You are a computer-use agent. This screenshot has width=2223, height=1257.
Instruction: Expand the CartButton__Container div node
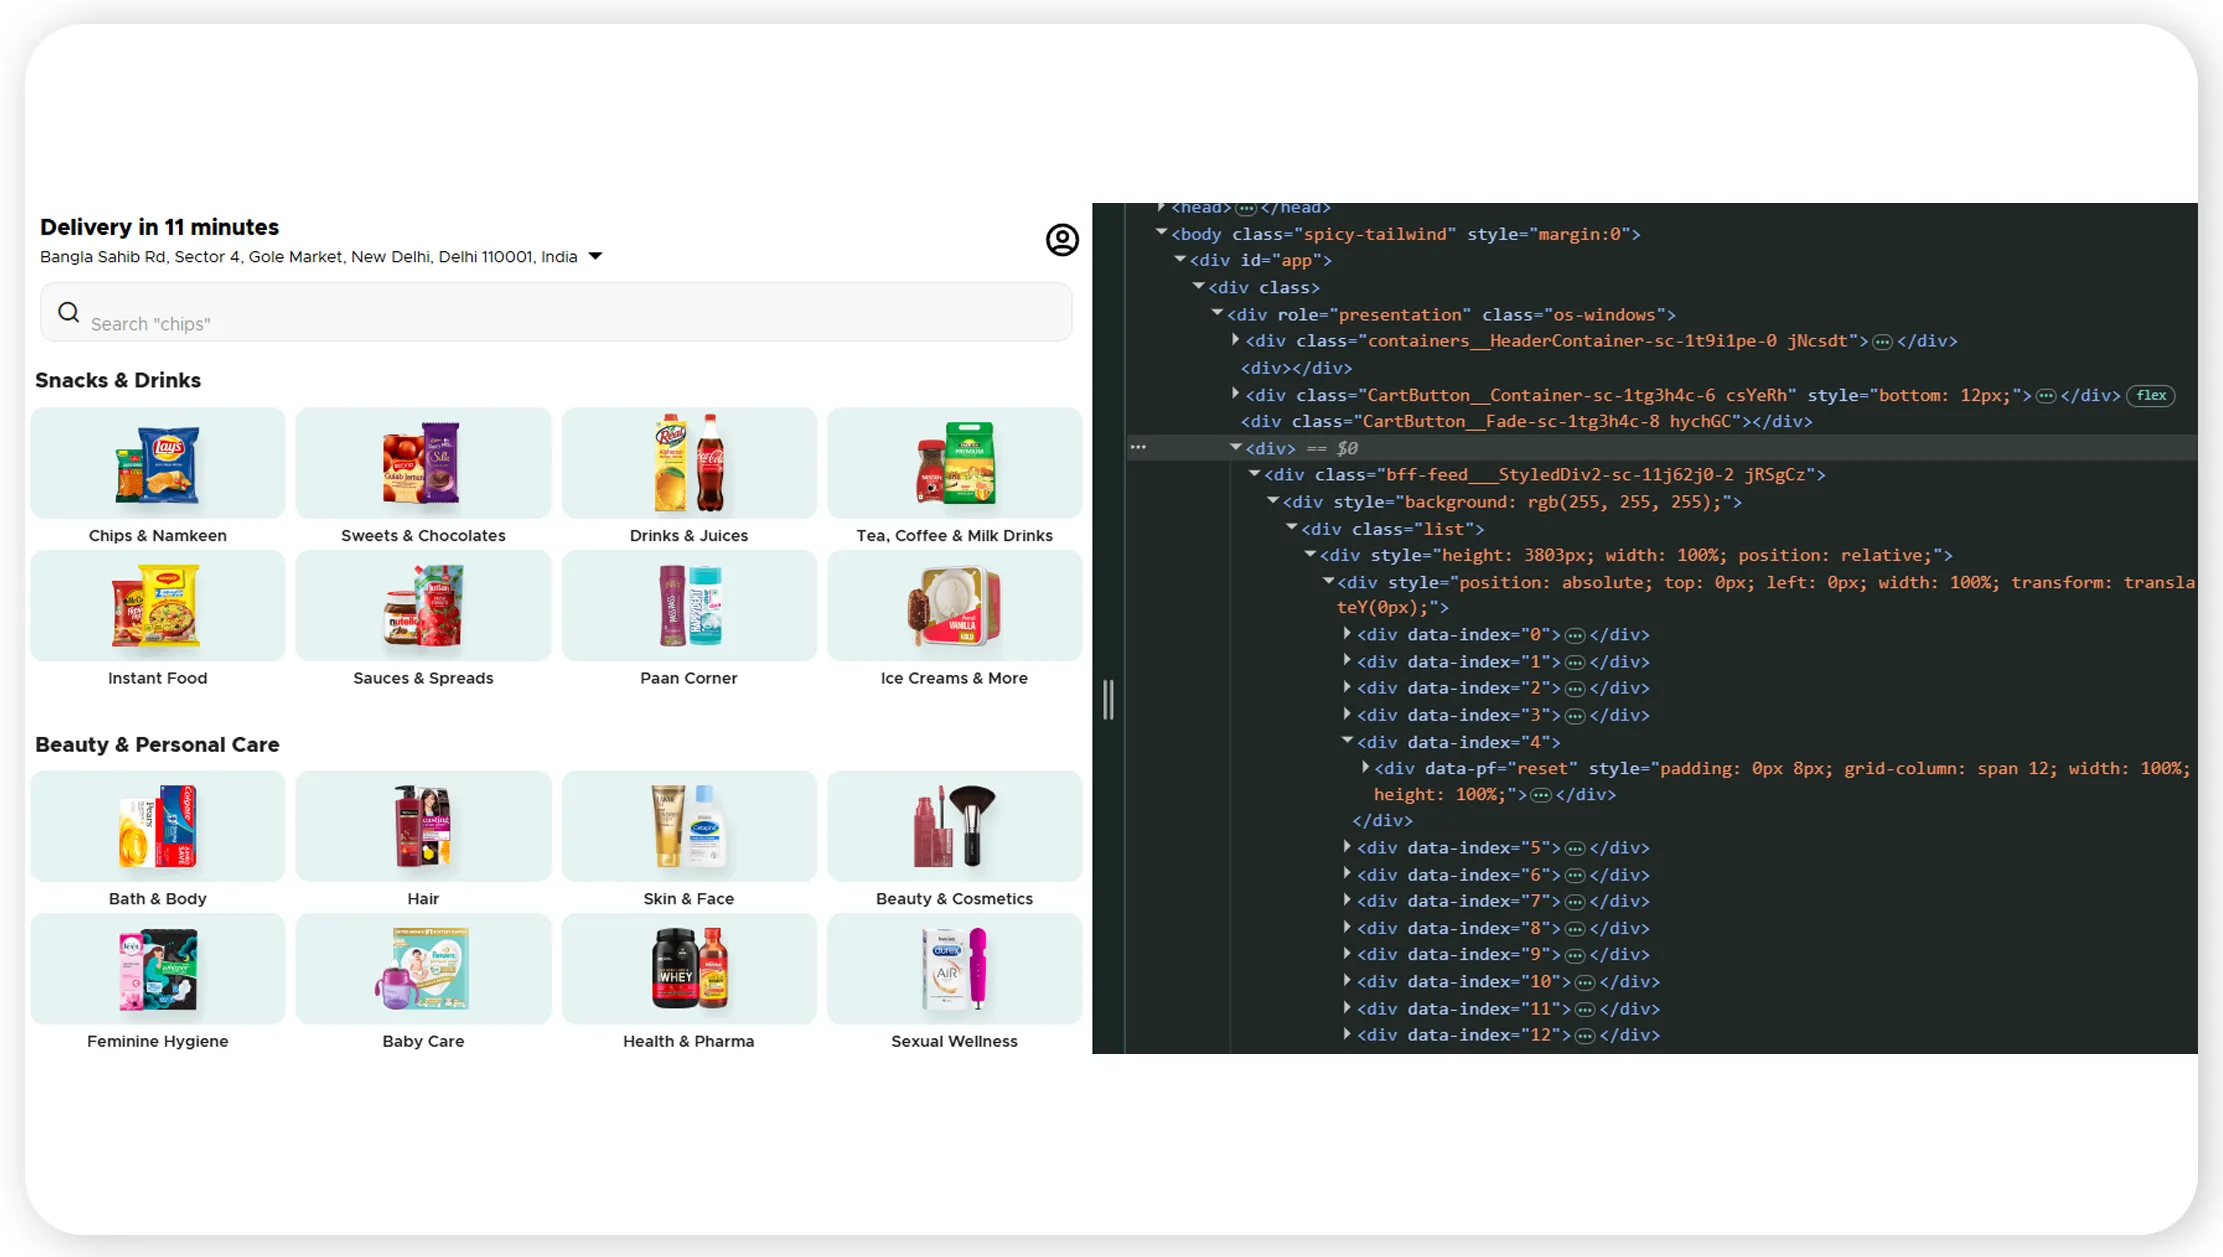(x=1236, y=394)
